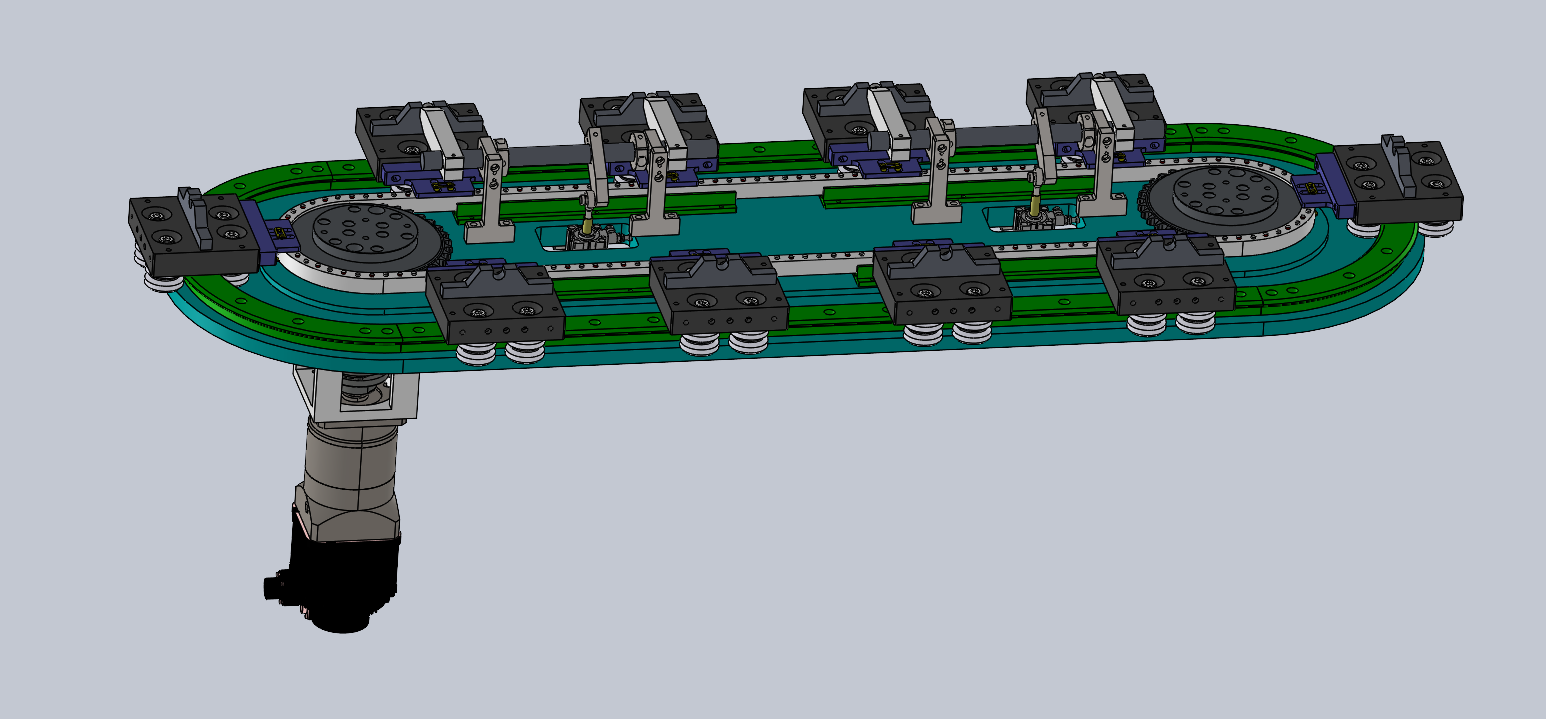The image size is (1546, 719).
Task: Pick the carriage at the far right end
Action: click(x=1399, y=181)
